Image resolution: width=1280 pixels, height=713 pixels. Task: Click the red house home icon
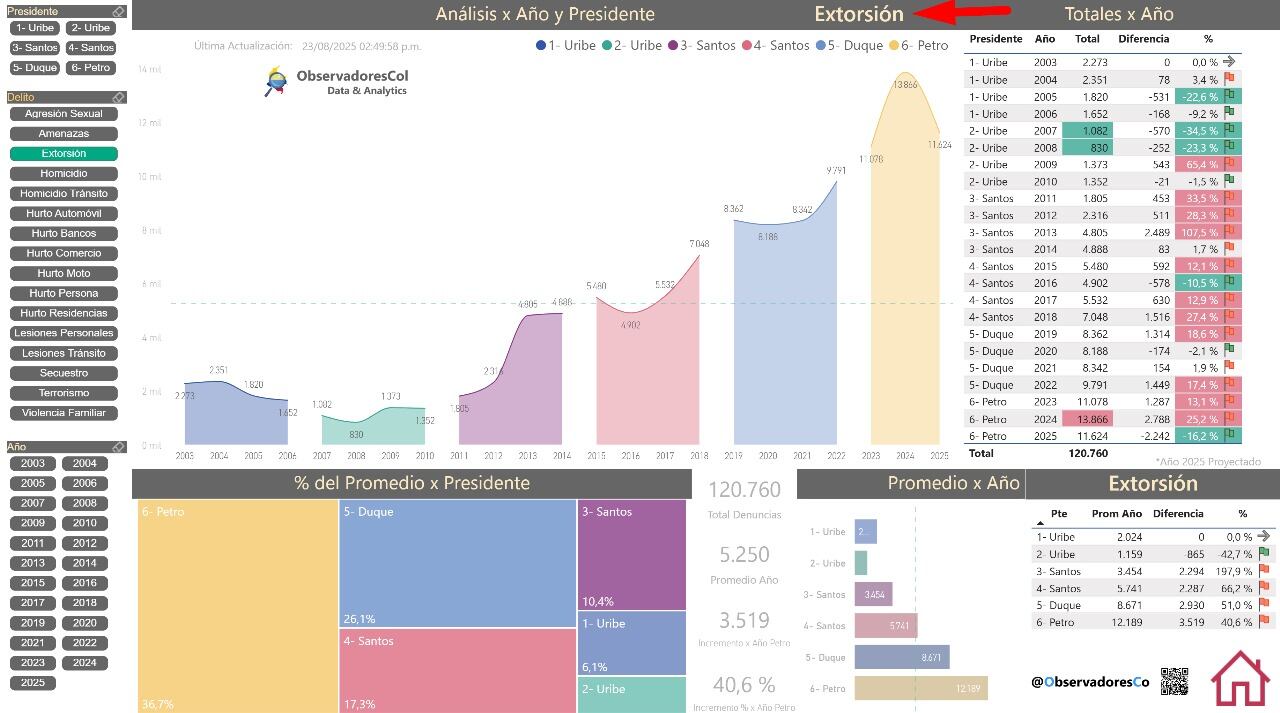(x=1240, y=678)
